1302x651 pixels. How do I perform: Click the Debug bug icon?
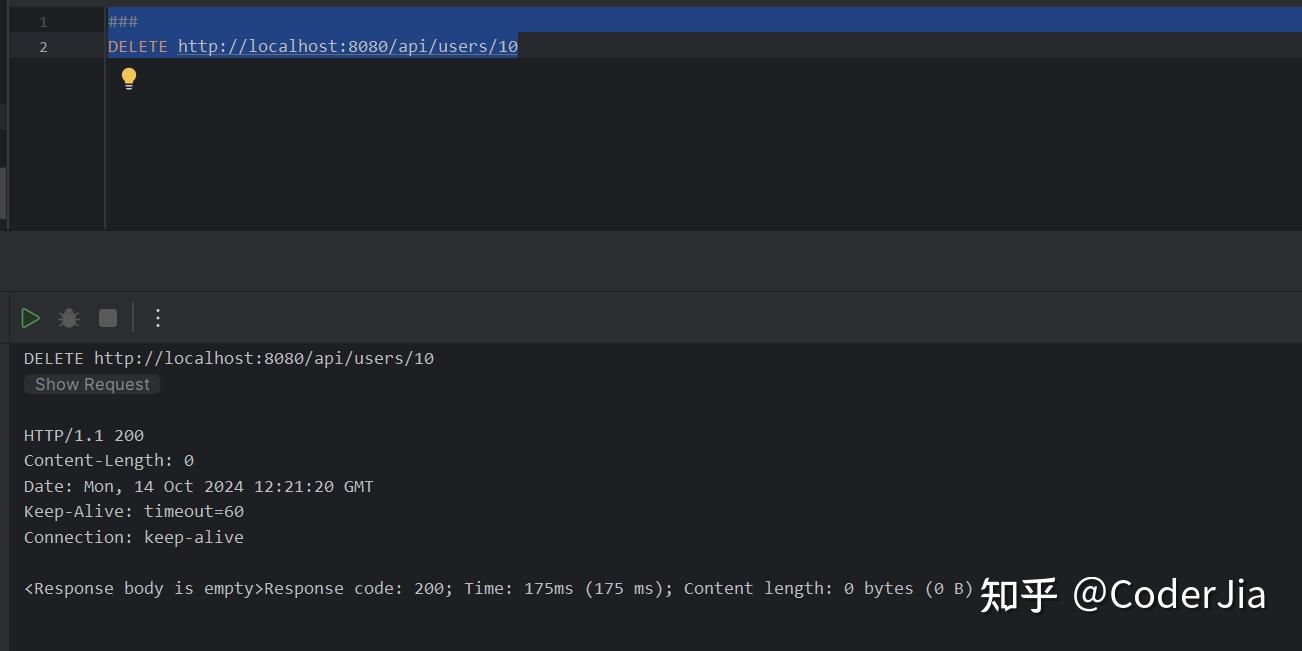pos(68,317)
